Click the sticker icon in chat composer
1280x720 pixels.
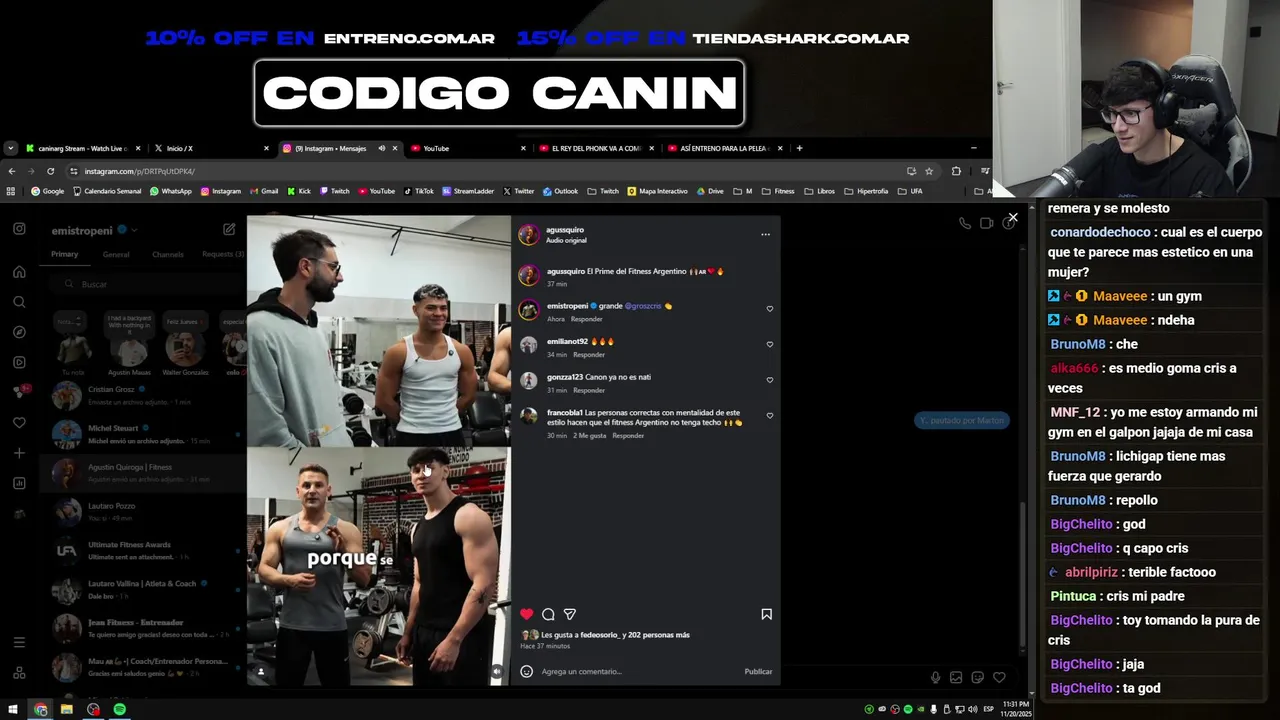point(978,677)
